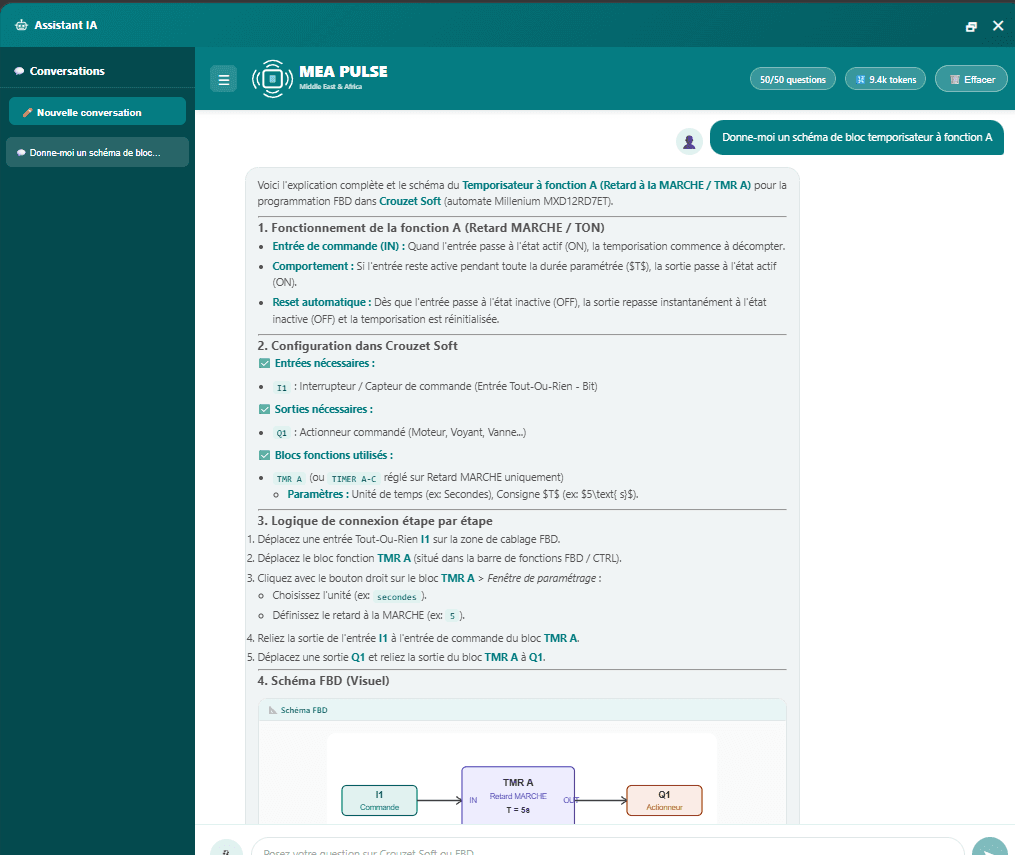Screen dimensions: 1015x855
Task: Click 'Middle East & Africa' subtitle
Action: [330, 87]
